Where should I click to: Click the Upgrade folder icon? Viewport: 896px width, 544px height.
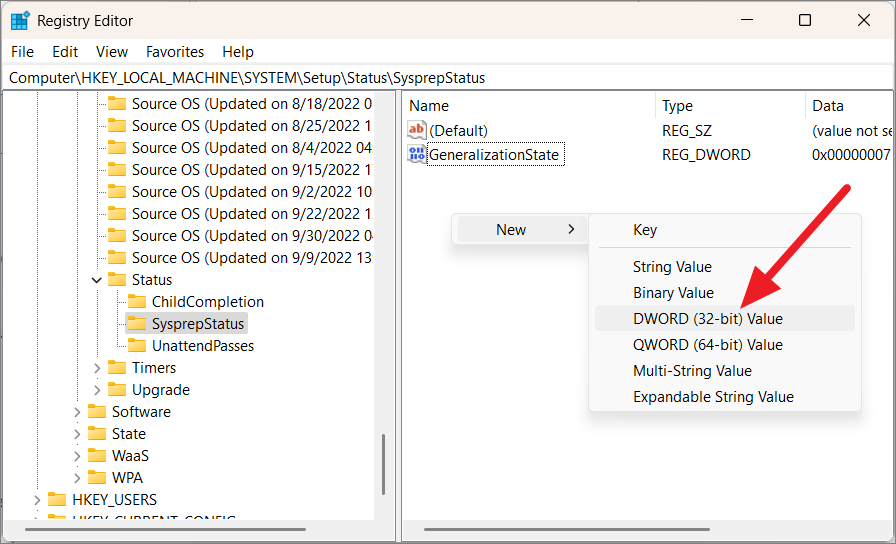tap(117, 389)
